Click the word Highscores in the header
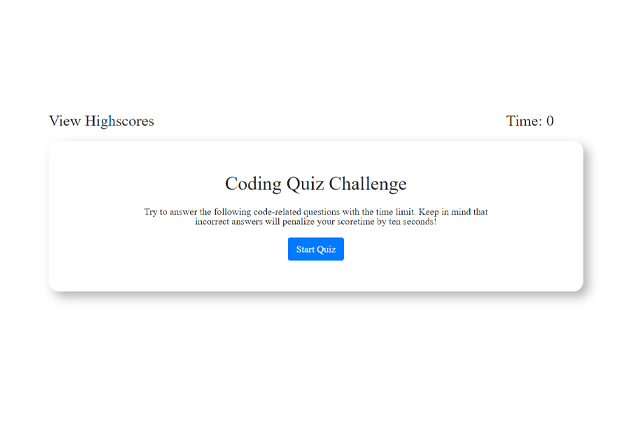Viewport: 640px width, 426px height. click(119, 121)
